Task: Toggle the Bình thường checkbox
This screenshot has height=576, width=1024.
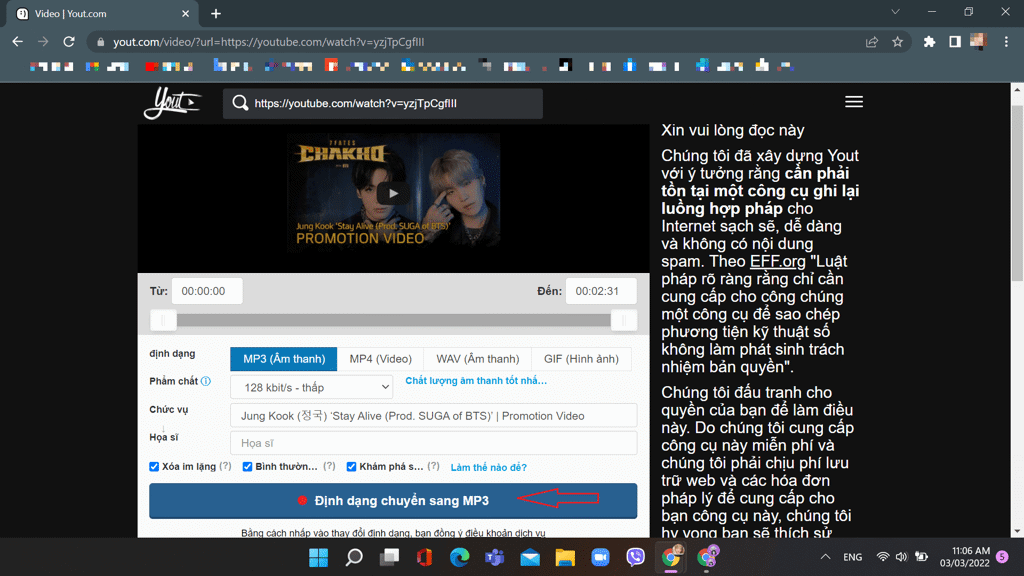Action: click(248, 466)
